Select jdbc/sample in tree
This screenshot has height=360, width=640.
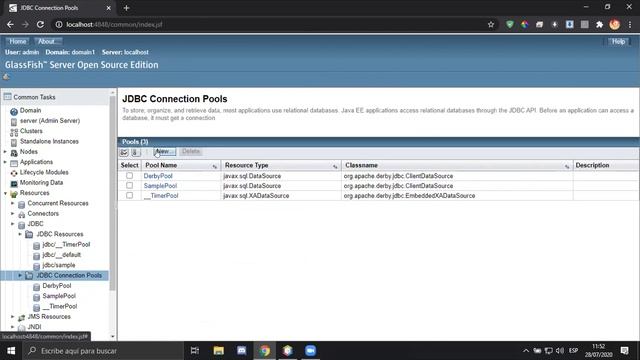pyautogui.click(x=59, y=265)
